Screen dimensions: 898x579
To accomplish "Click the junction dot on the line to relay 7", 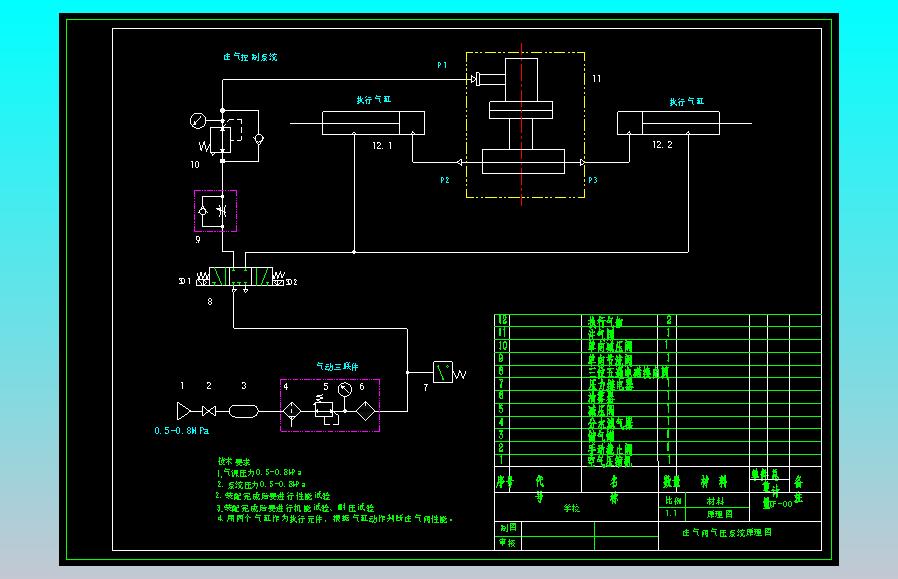I will point(407,372).
